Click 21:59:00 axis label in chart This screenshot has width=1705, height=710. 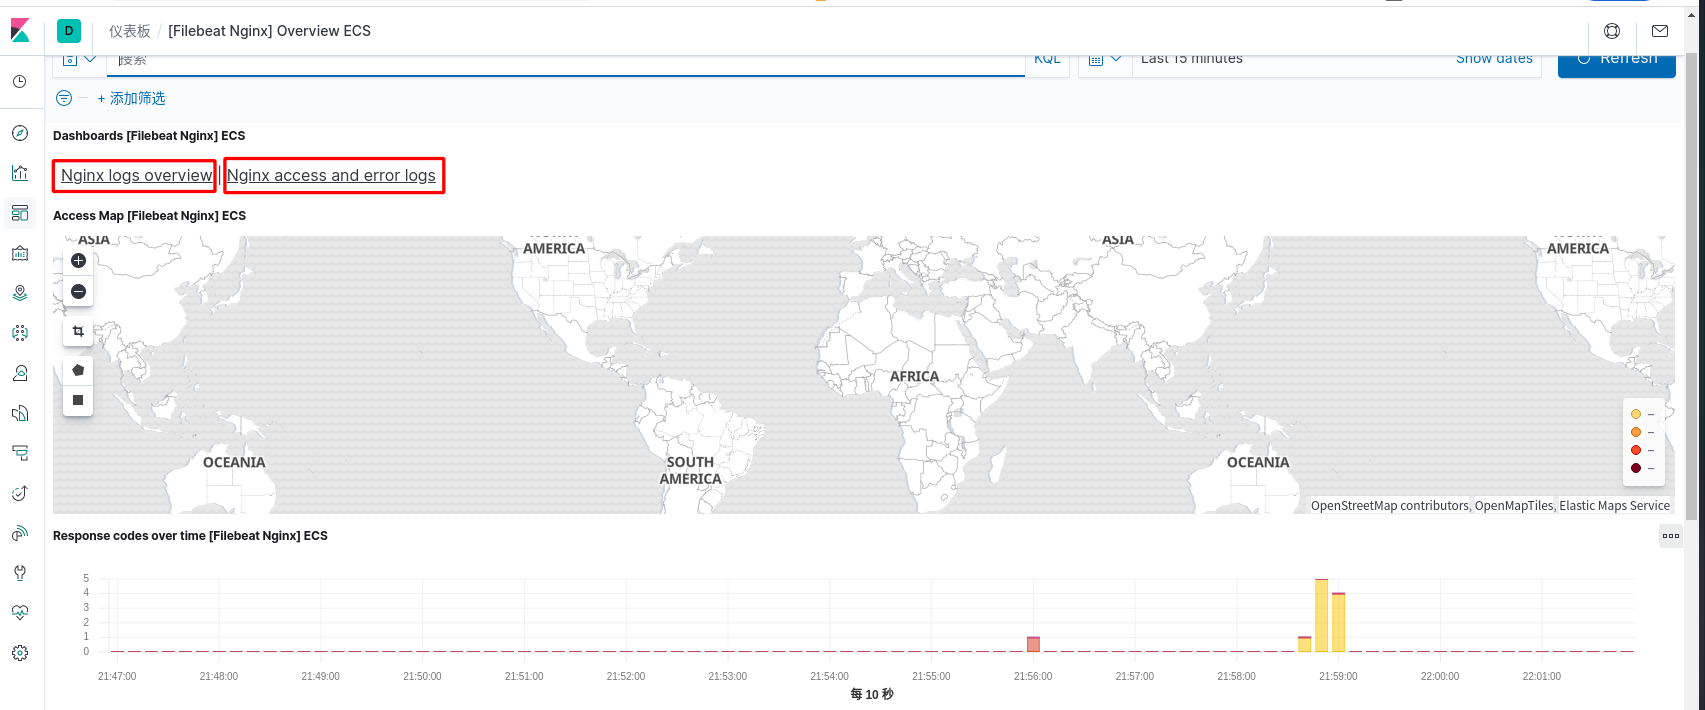[x=1338, y=677]
